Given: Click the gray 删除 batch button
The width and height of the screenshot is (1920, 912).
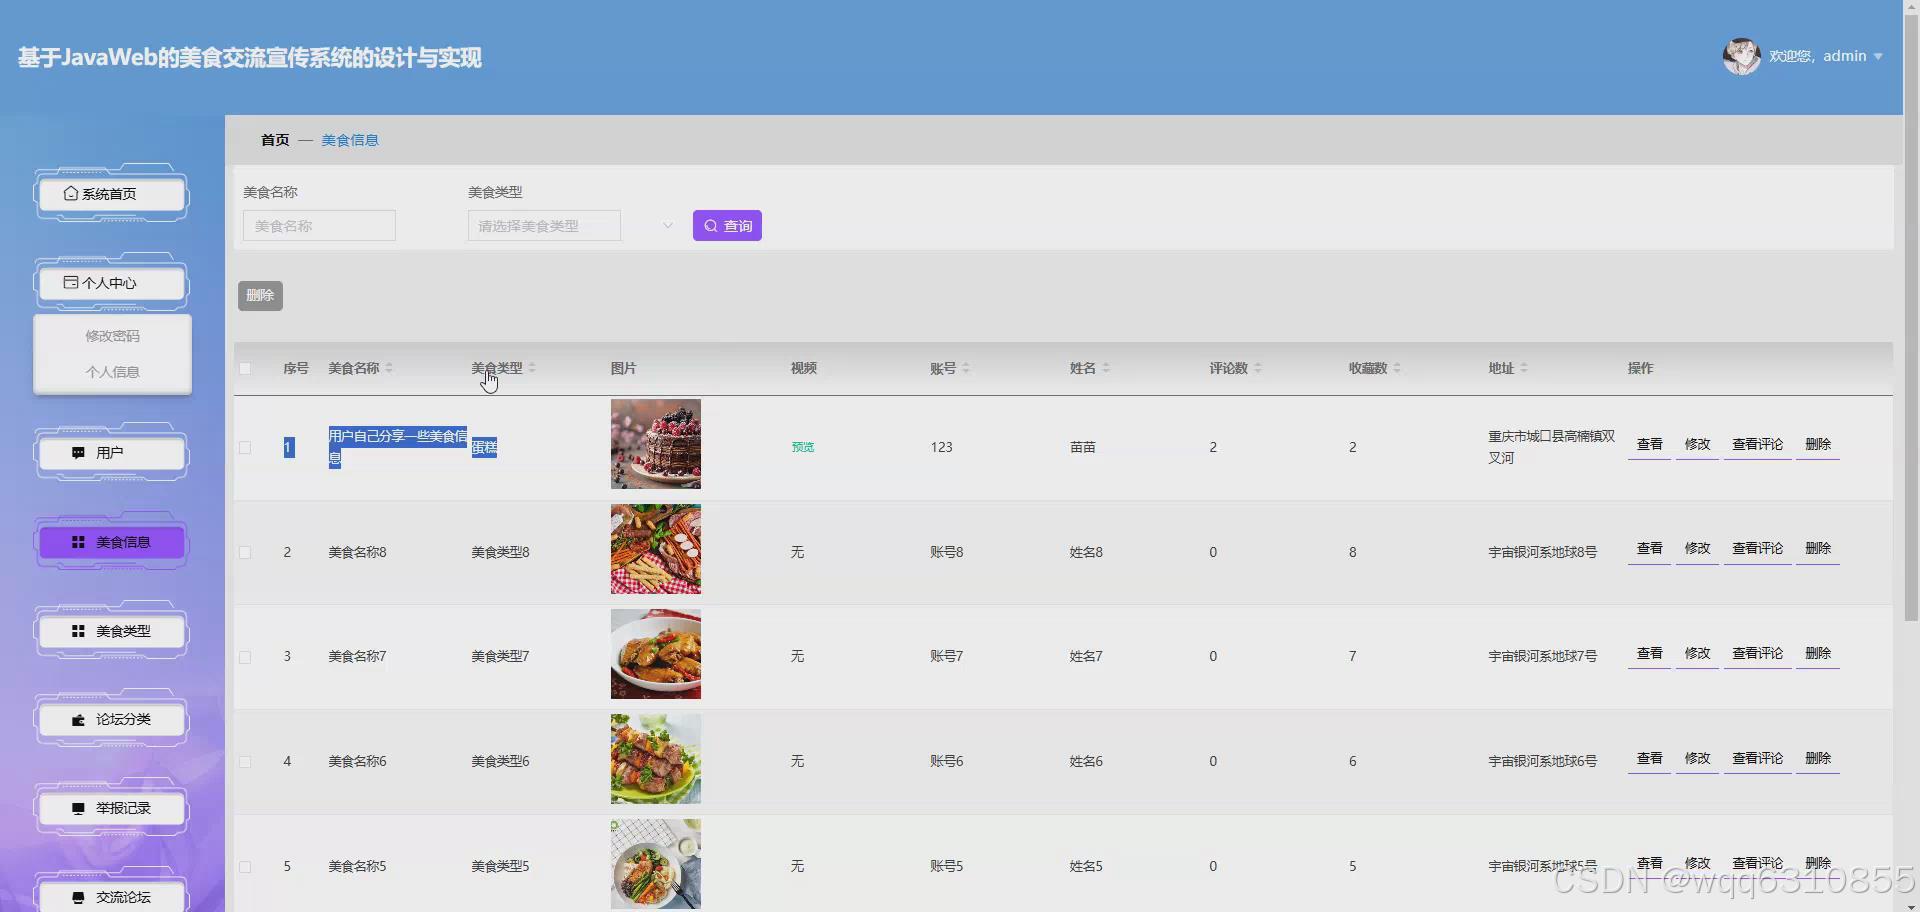Looking at the screenshot, I should (x=260, y=296).
